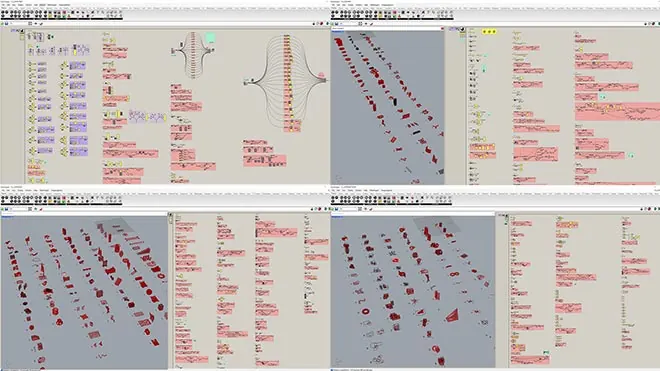Click the blue save icon in top-right window

point(336,24)
